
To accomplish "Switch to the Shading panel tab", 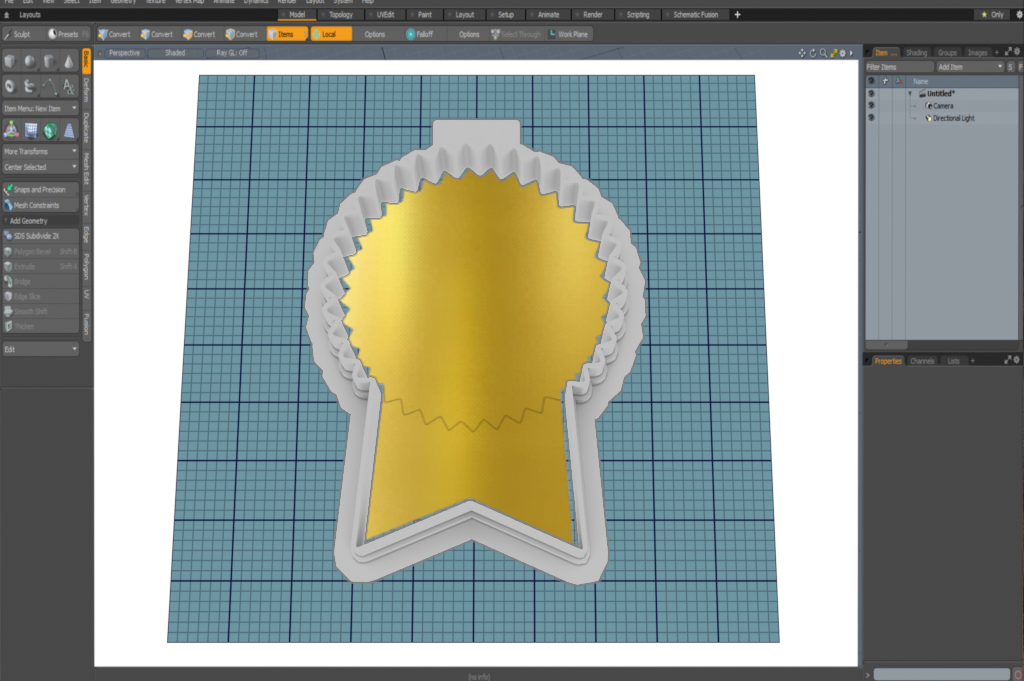I will [916, 52].
